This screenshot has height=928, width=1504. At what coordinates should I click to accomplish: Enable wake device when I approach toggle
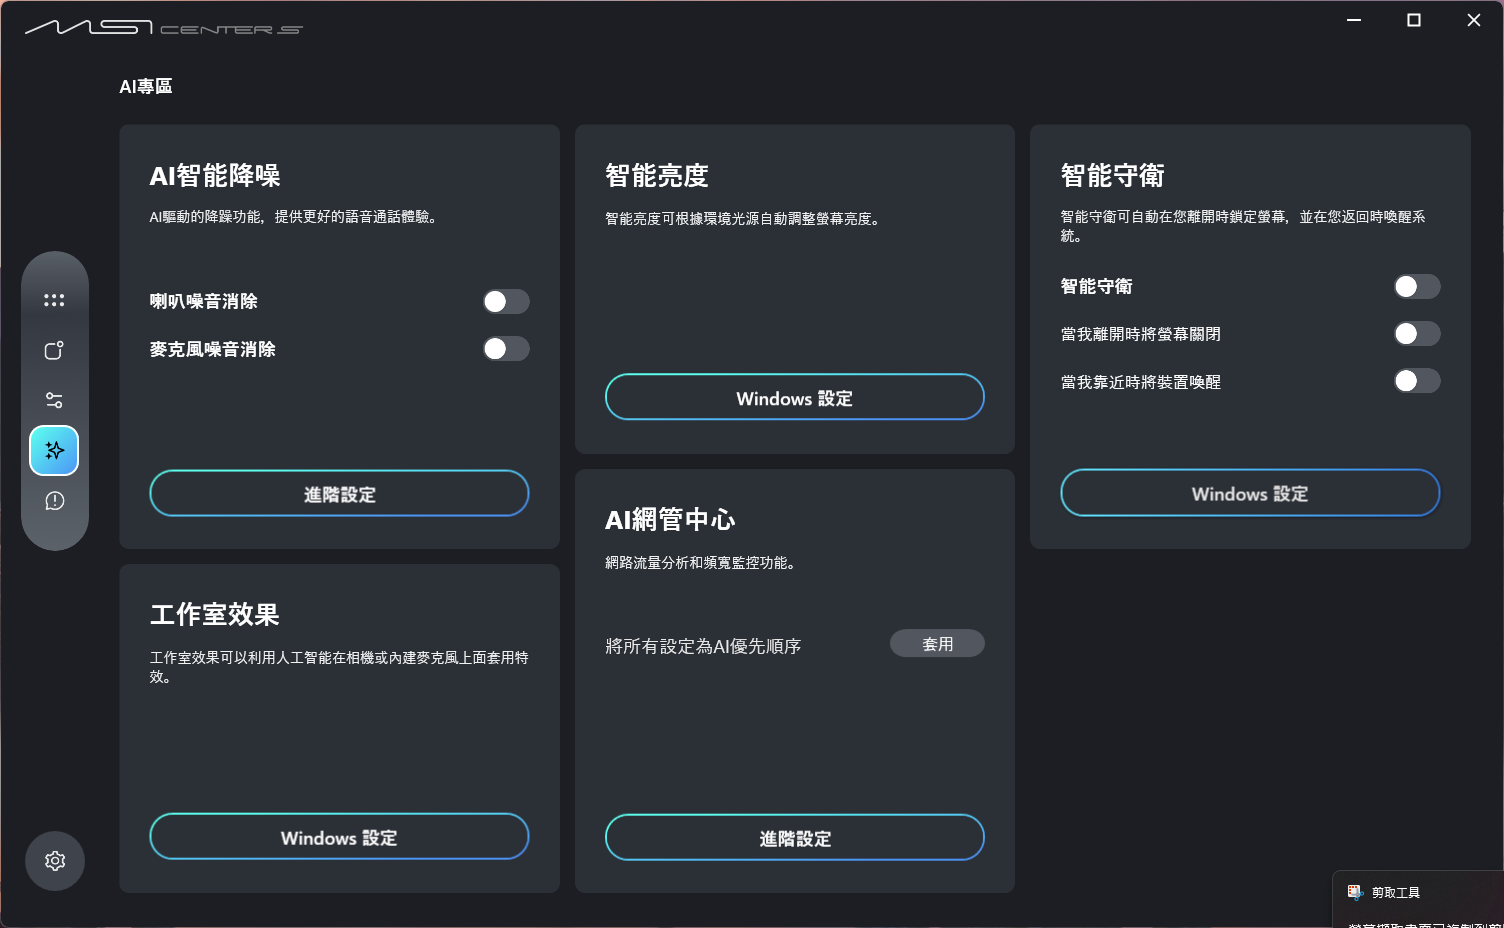[x=1416, y=381]
